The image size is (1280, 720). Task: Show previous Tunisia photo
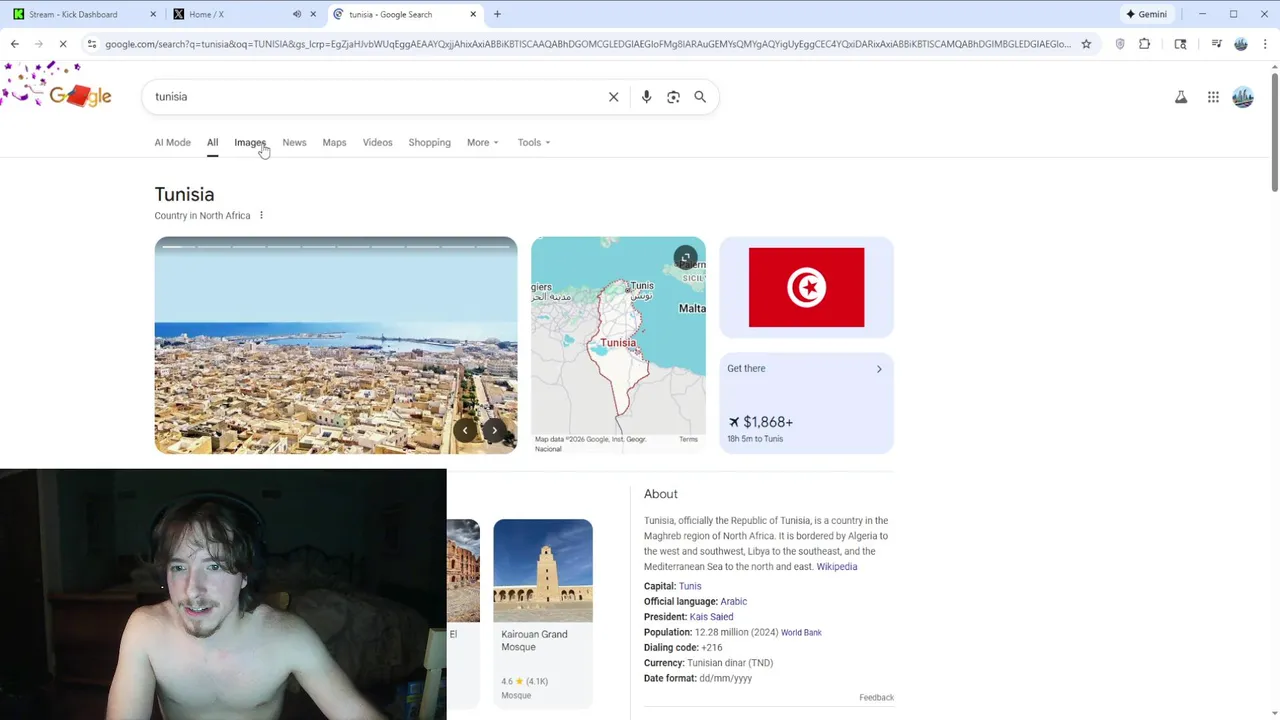465,430
